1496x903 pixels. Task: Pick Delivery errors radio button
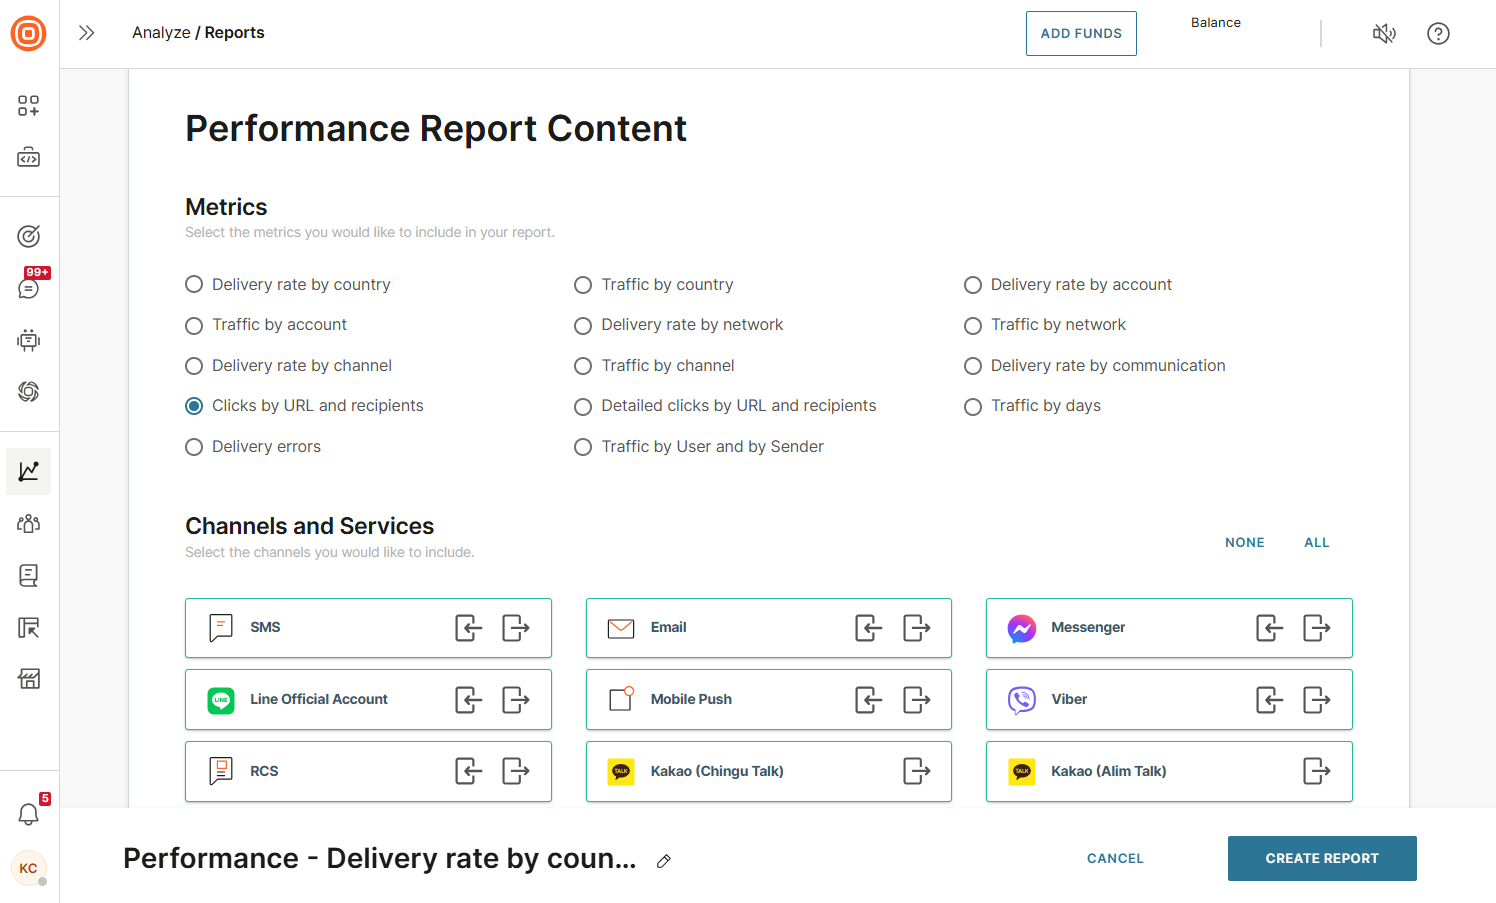click(x=194, y=447)
